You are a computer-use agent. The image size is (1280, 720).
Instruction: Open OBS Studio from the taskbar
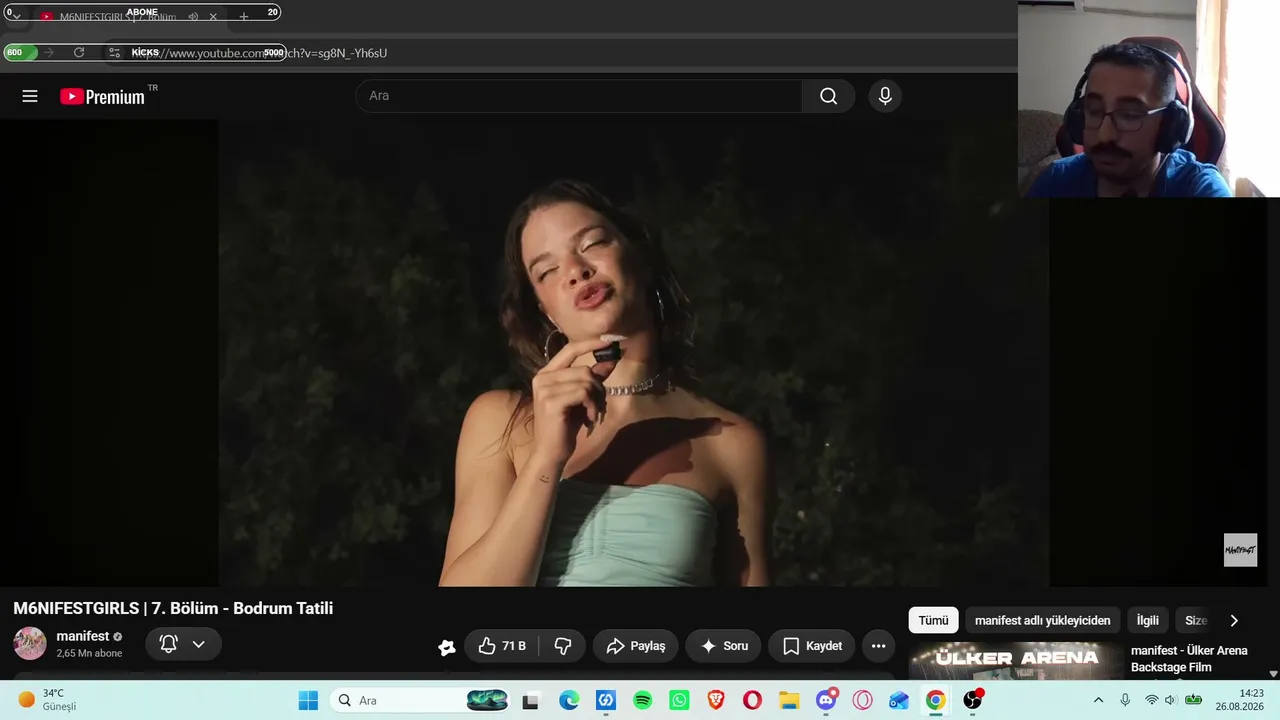pyautogui.click(x=972, y=700)
